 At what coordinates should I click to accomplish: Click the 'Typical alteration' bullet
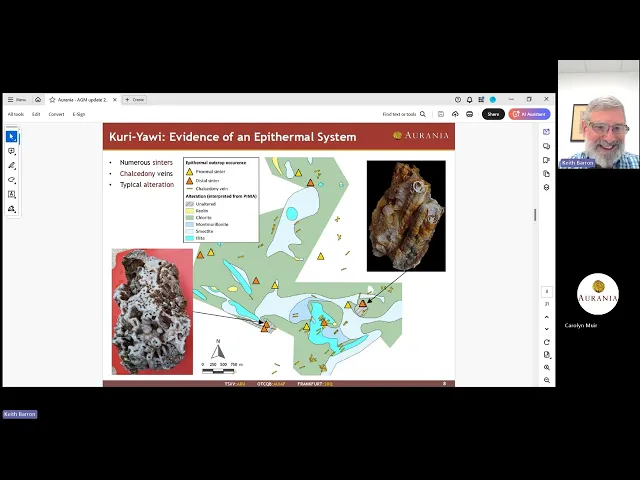[x=147, y=184]
